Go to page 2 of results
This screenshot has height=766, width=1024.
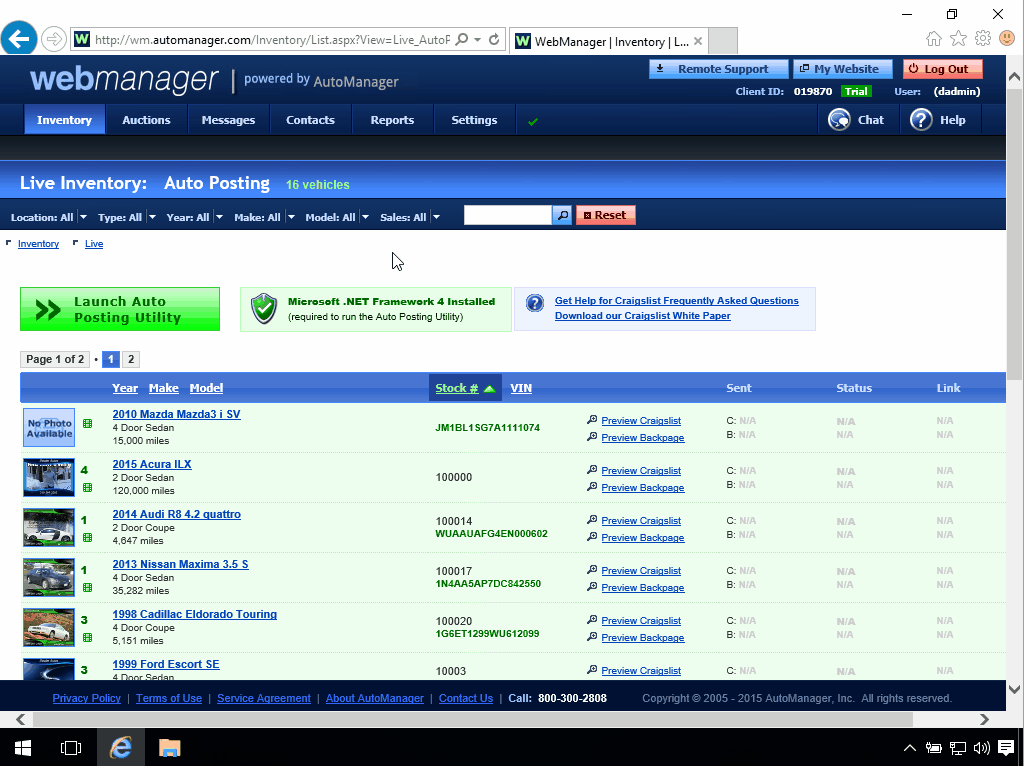tap(131, 359)
